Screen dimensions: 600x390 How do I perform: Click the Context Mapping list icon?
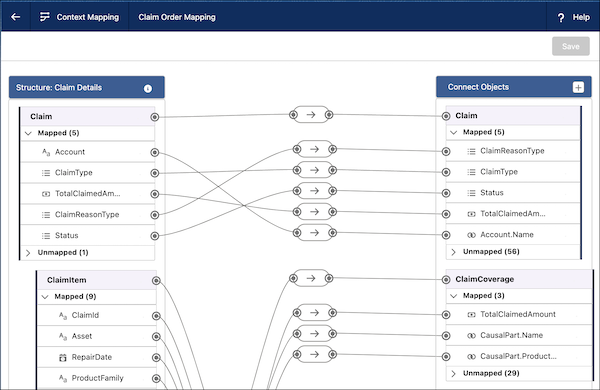pyautogui.click(x=45, y=17)
